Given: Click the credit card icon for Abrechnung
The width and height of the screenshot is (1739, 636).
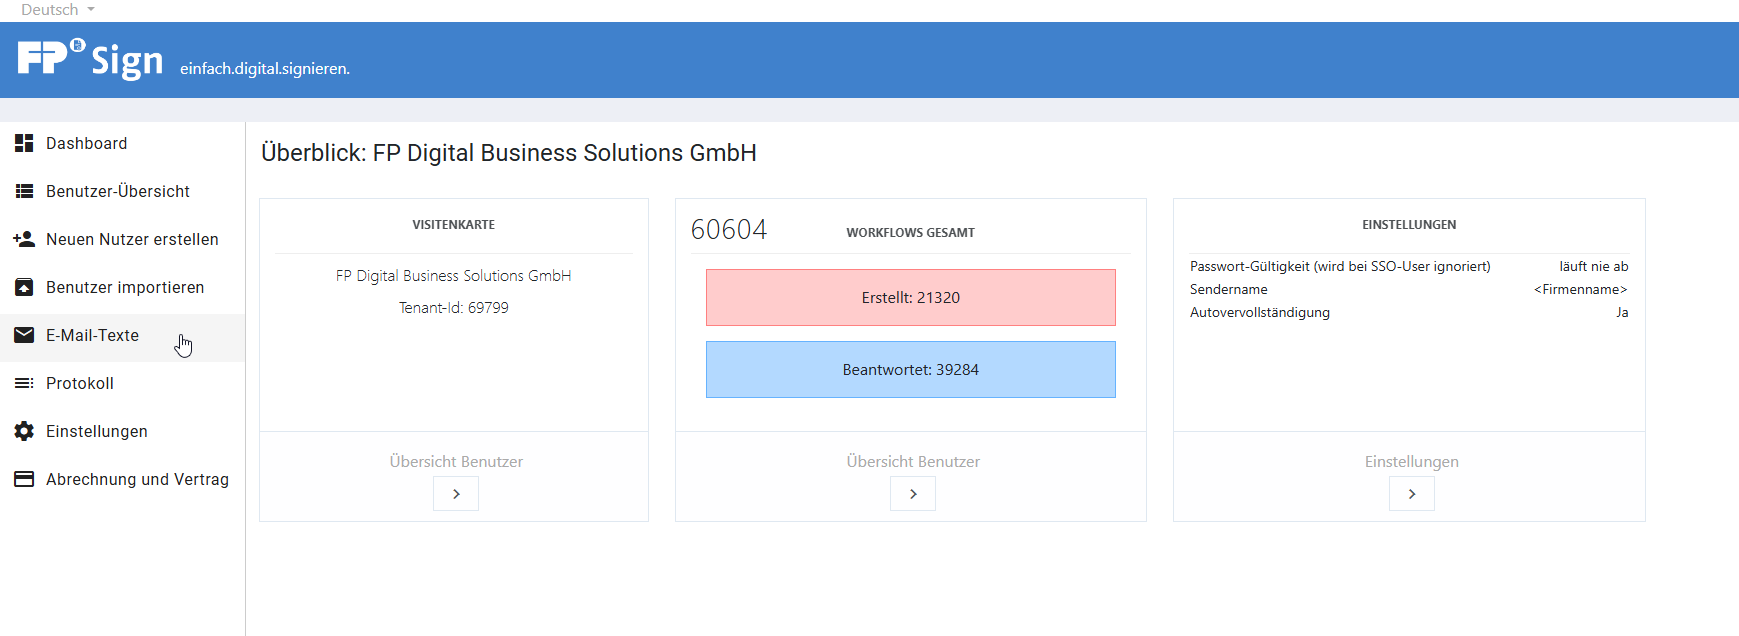Looking at the screenshot, I should (x=24, y=479).
